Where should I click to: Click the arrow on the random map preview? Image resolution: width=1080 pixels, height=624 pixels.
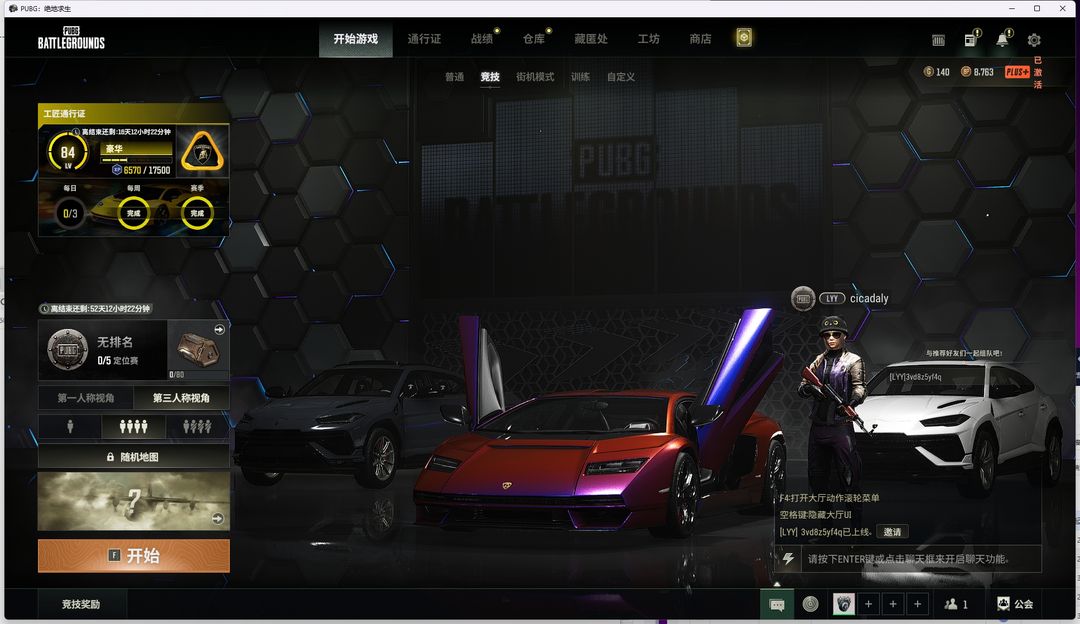pos(218,519)
